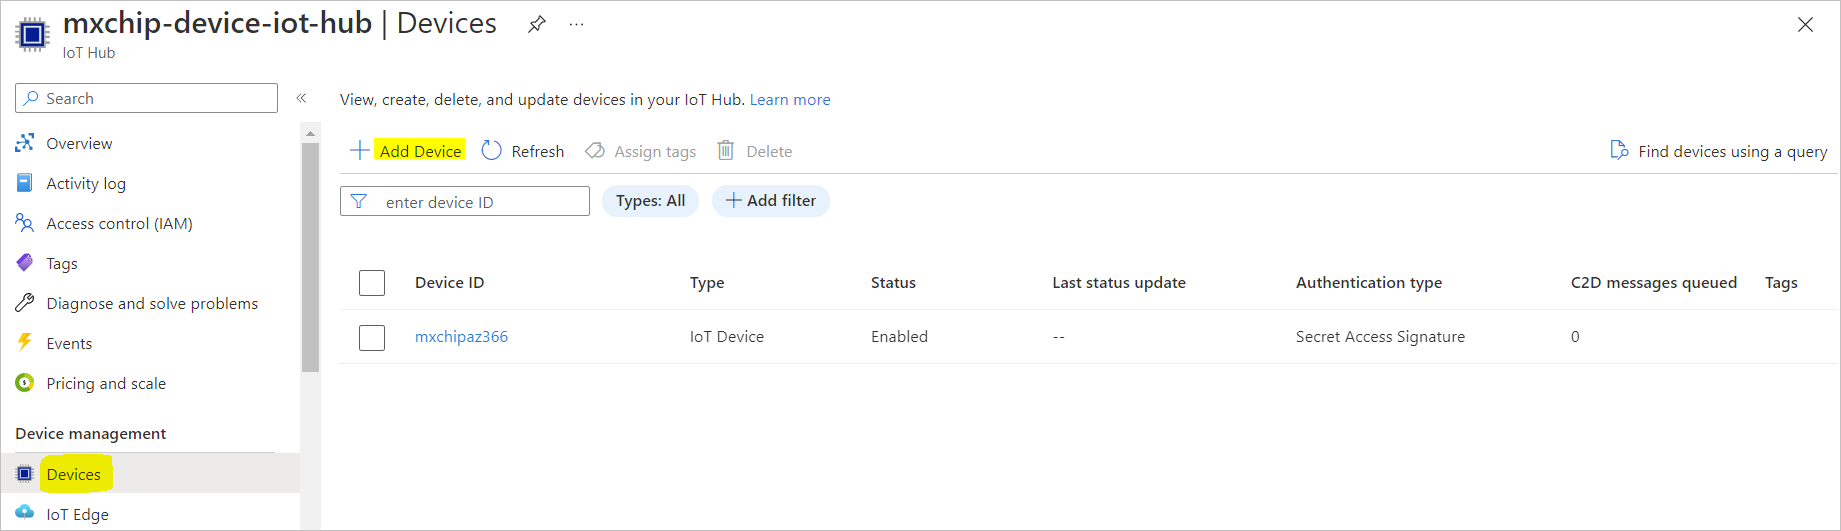Tick the select-all devices checkbox

click(x=372, y=283)
